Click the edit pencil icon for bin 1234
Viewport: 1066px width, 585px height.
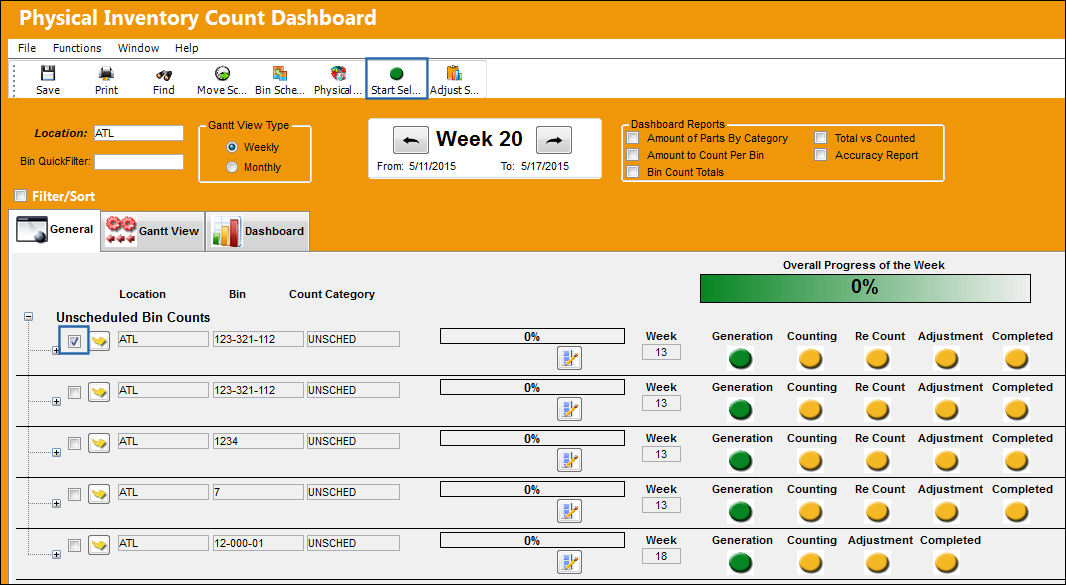[569, 460]
